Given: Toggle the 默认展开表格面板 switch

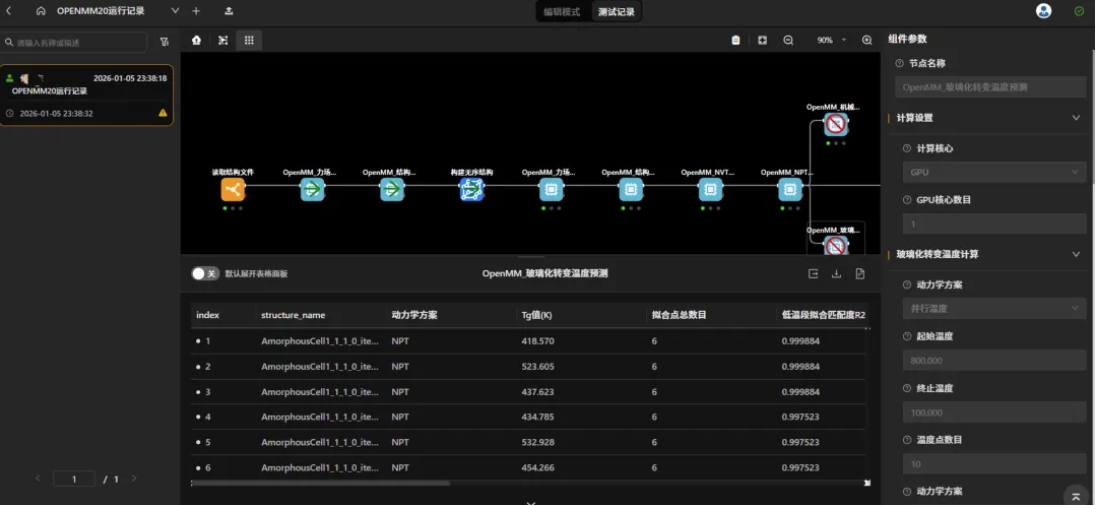Looking at the screenshot, I should click(205, 274).
